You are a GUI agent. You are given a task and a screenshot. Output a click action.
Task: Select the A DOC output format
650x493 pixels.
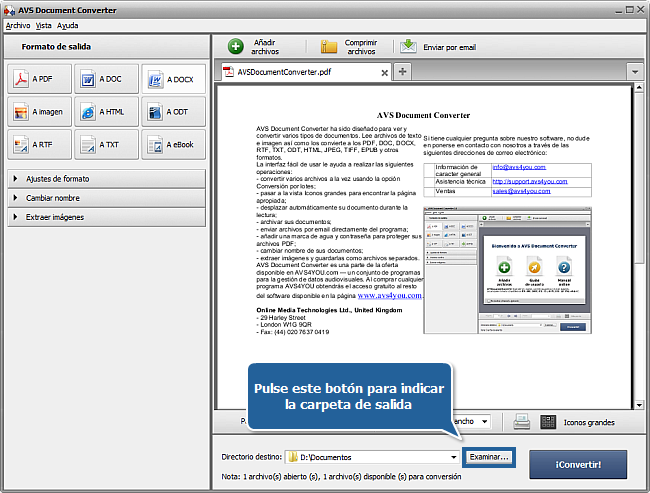click(x=106, y=79)
